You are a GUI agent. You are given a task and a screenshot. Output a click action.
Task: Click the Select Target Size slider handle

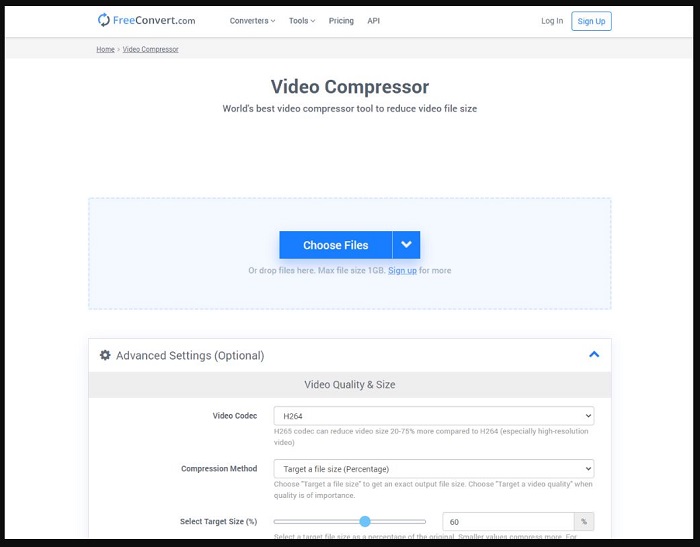click(x=365, y=521)
